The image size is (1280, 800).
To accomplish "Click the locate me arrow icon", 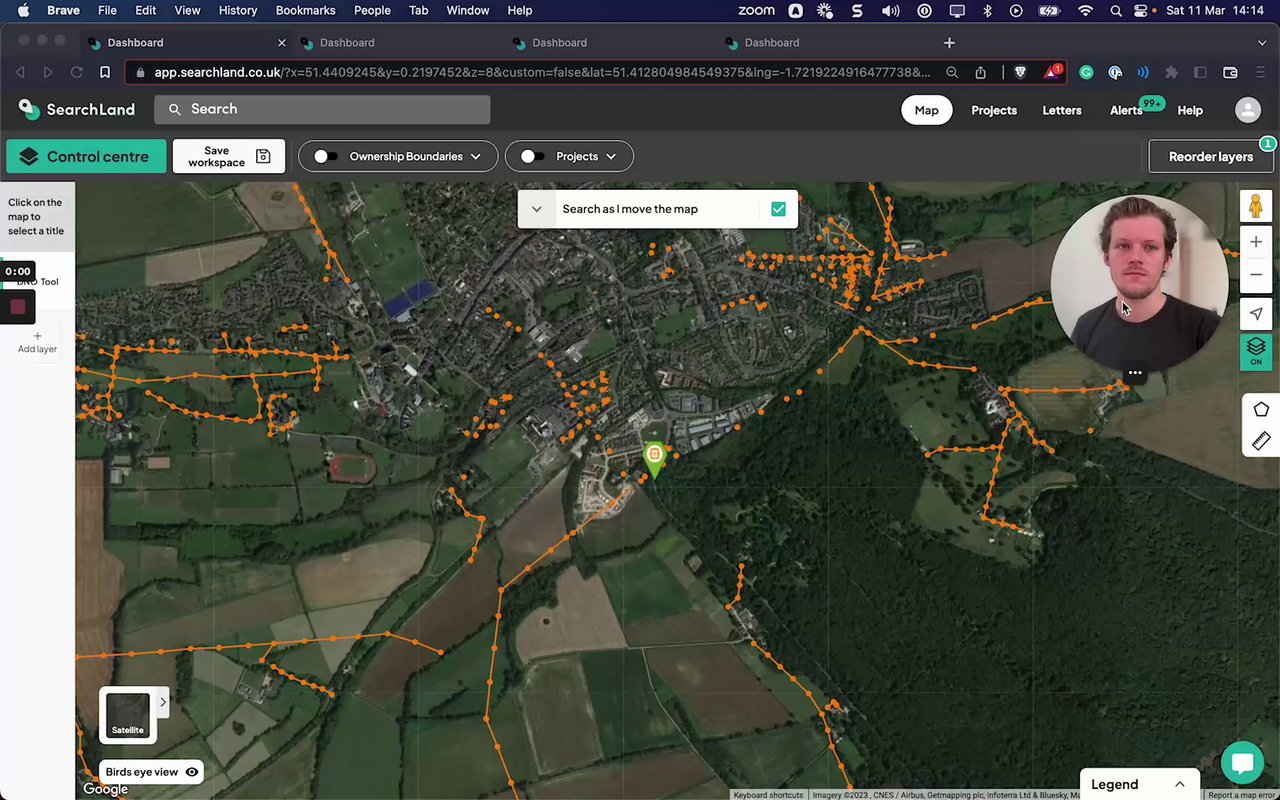I will coord(1255,314).
